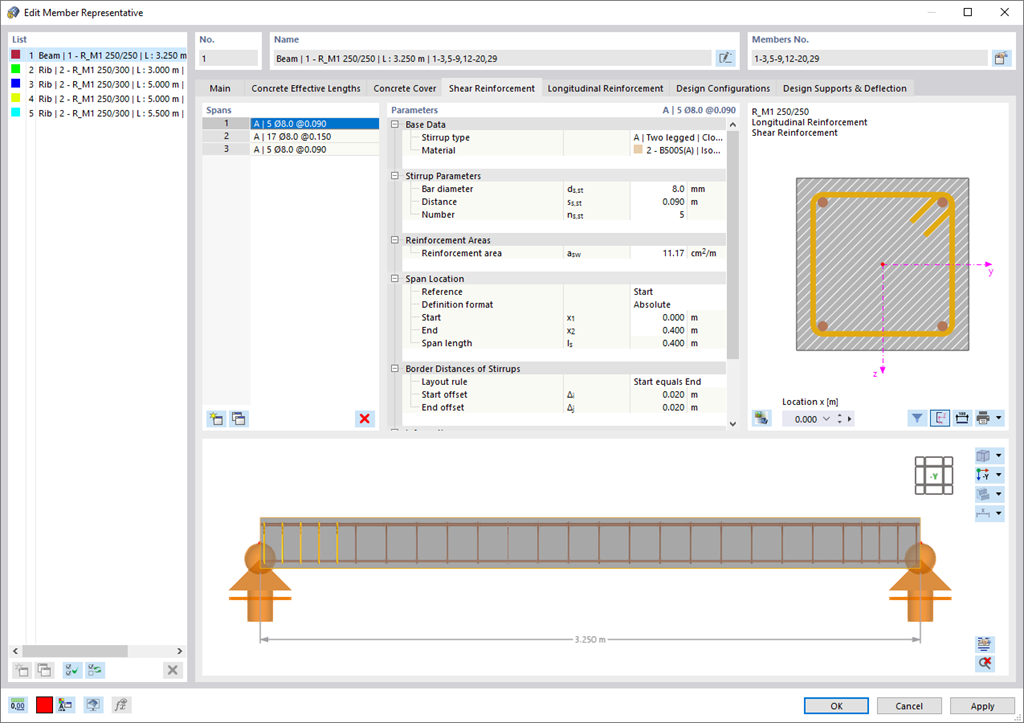The width and height of the screenshot is (1024, 723).
Task: Click the filter funnel icon in section preview
Action: tap(917, 418)
